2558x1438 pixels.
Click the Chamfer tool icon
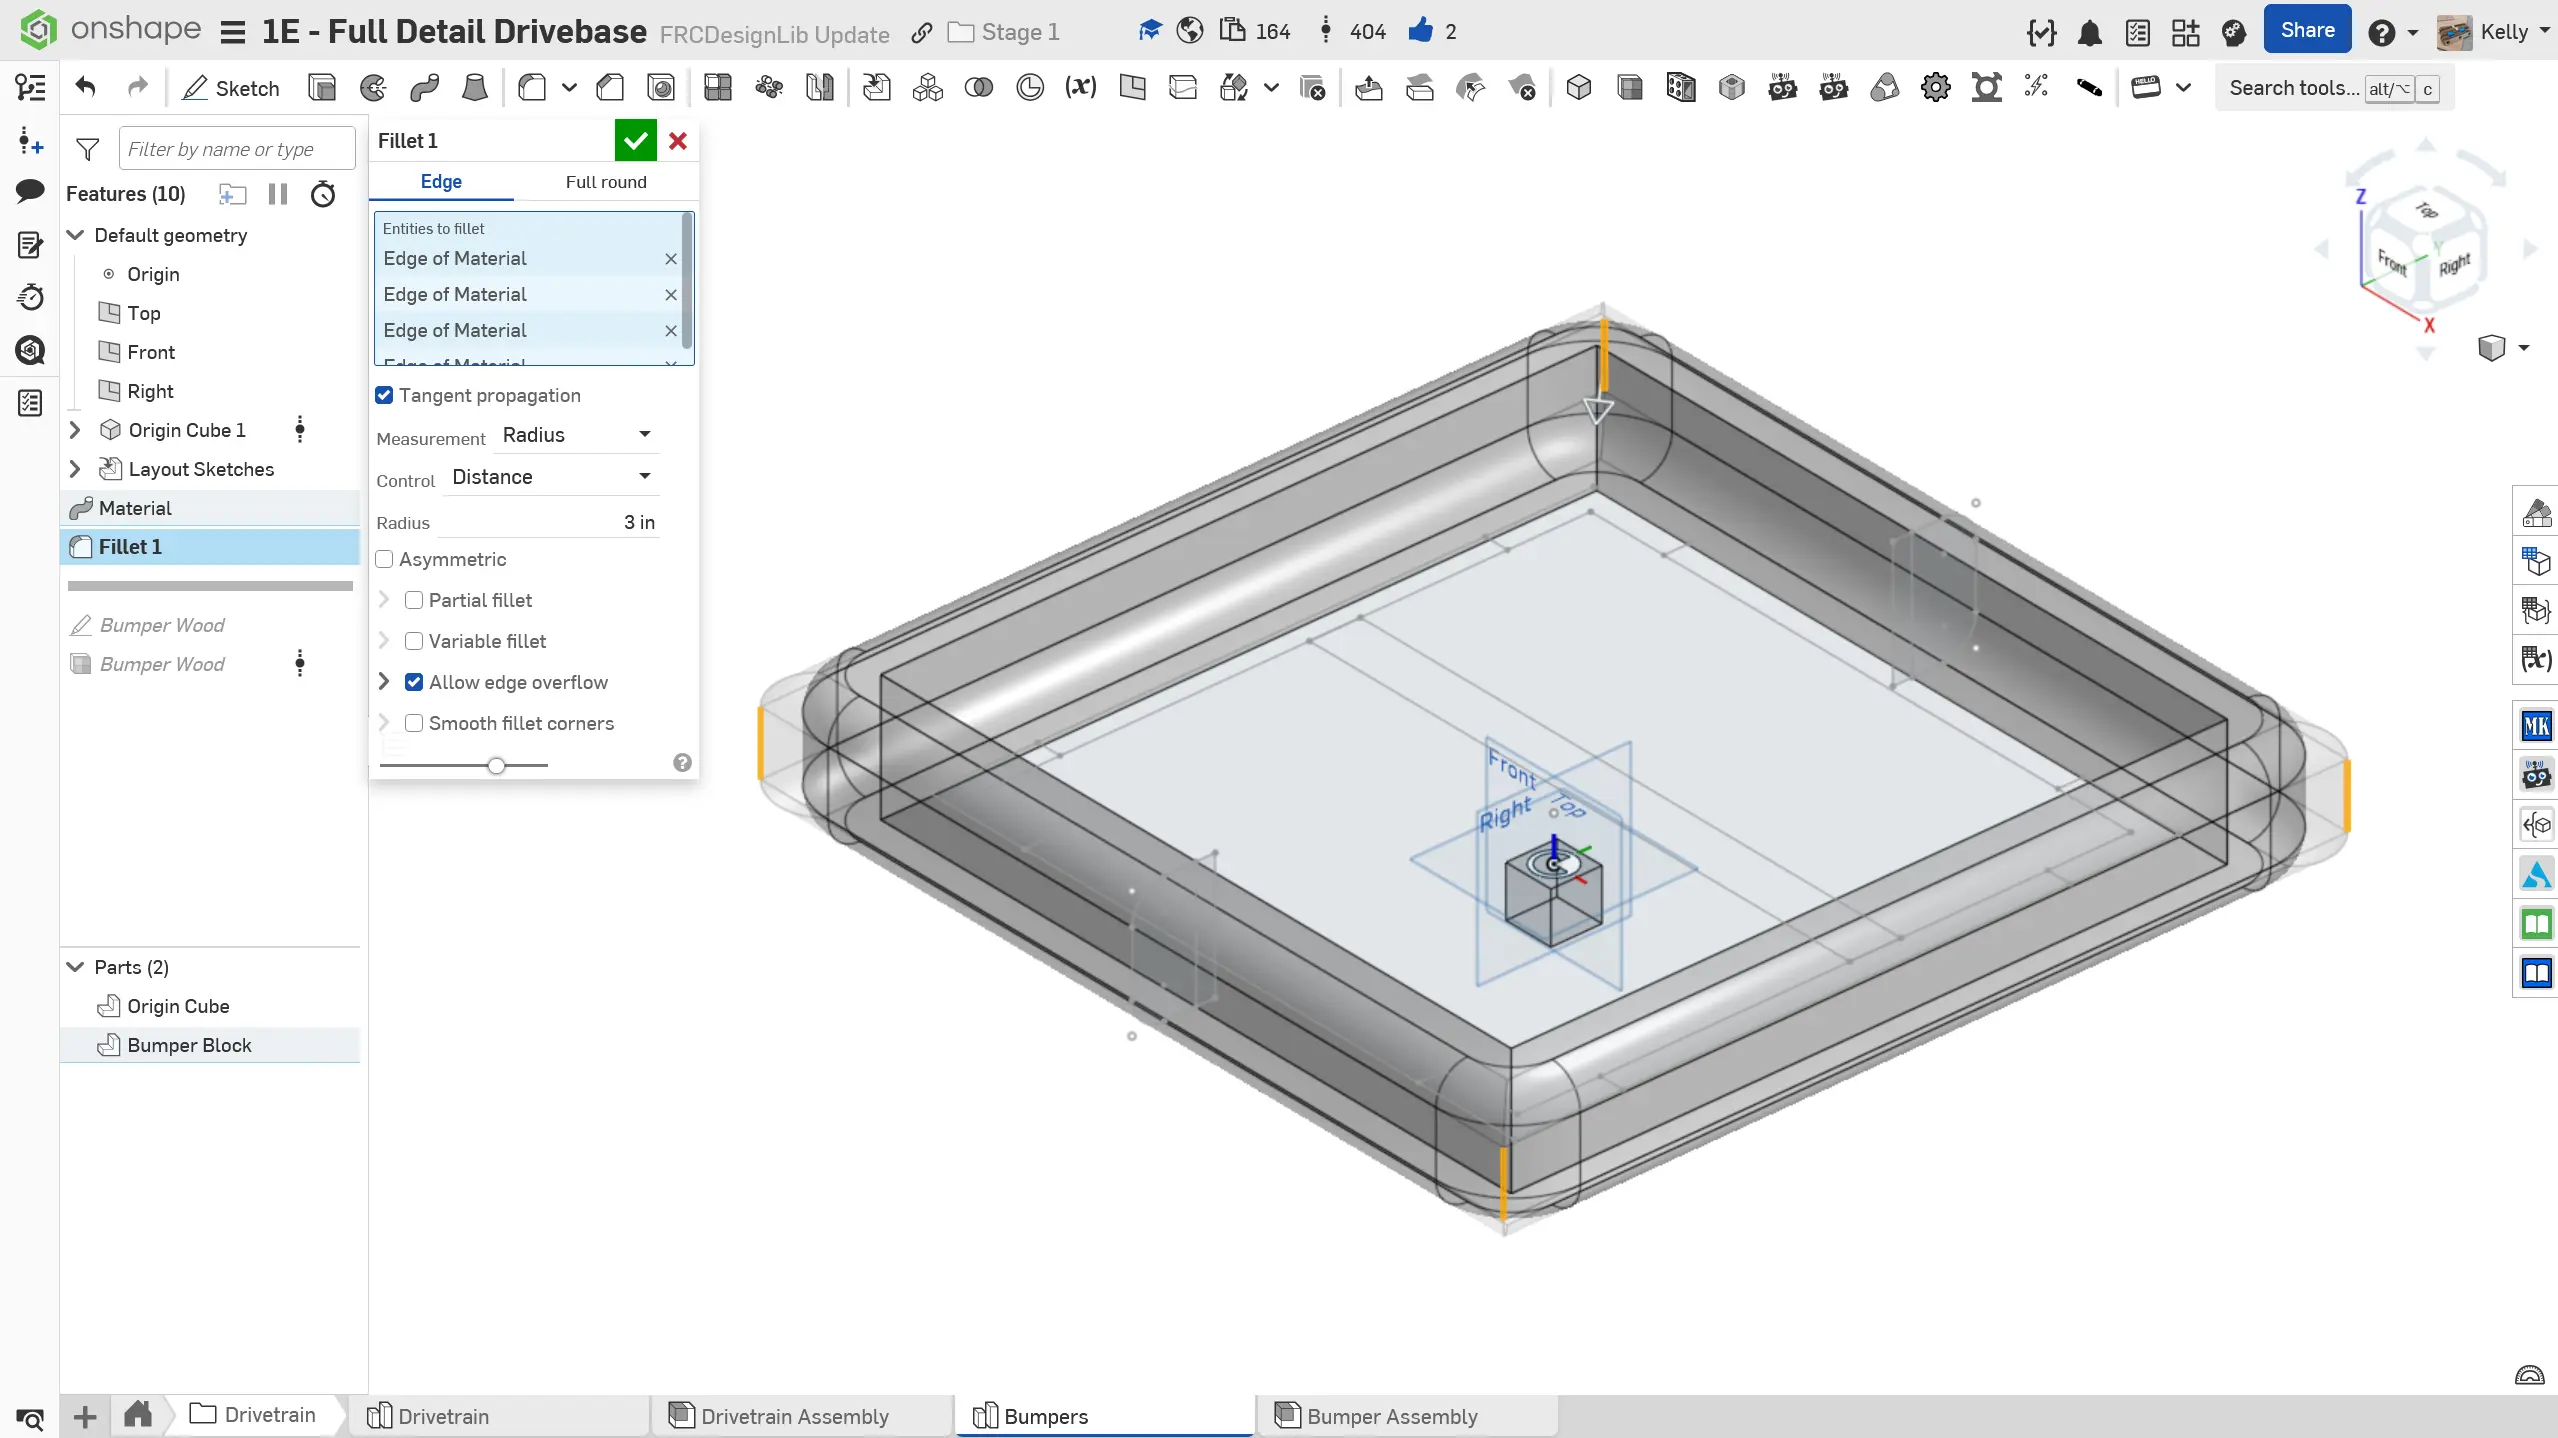(610, 88)
